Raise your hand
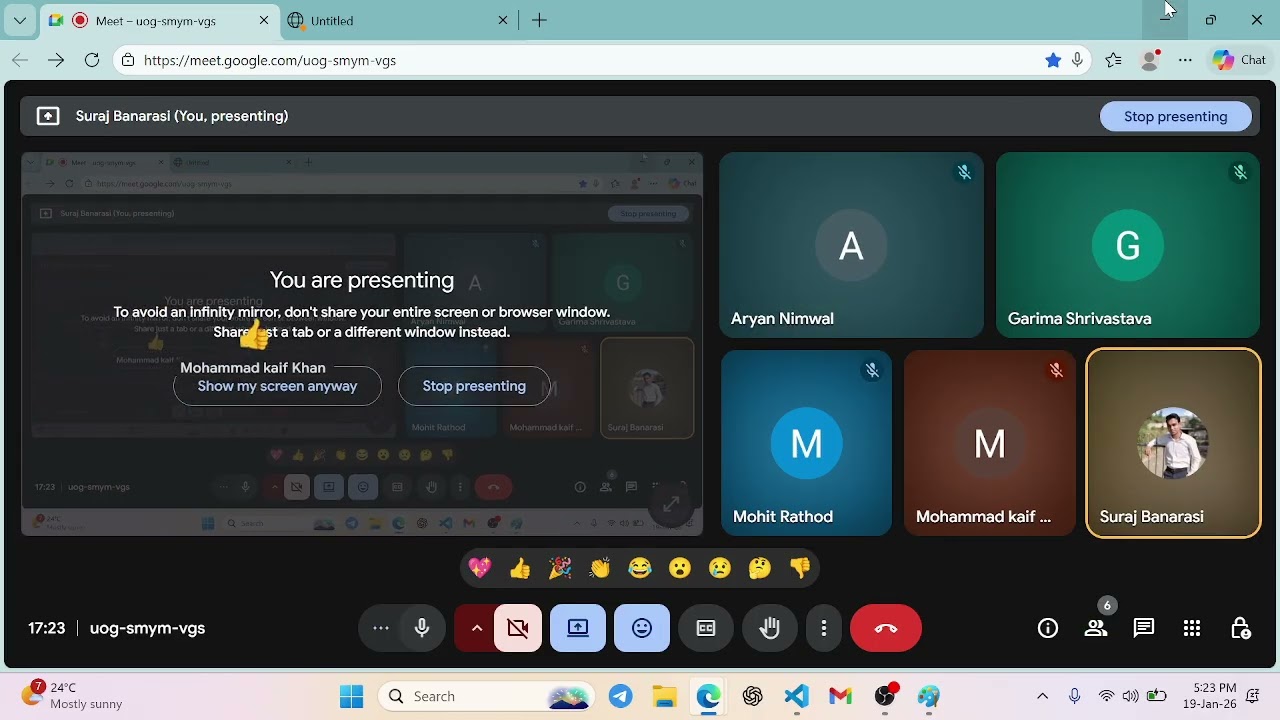This screenshot has height=720, width=1280. (770, 628)
